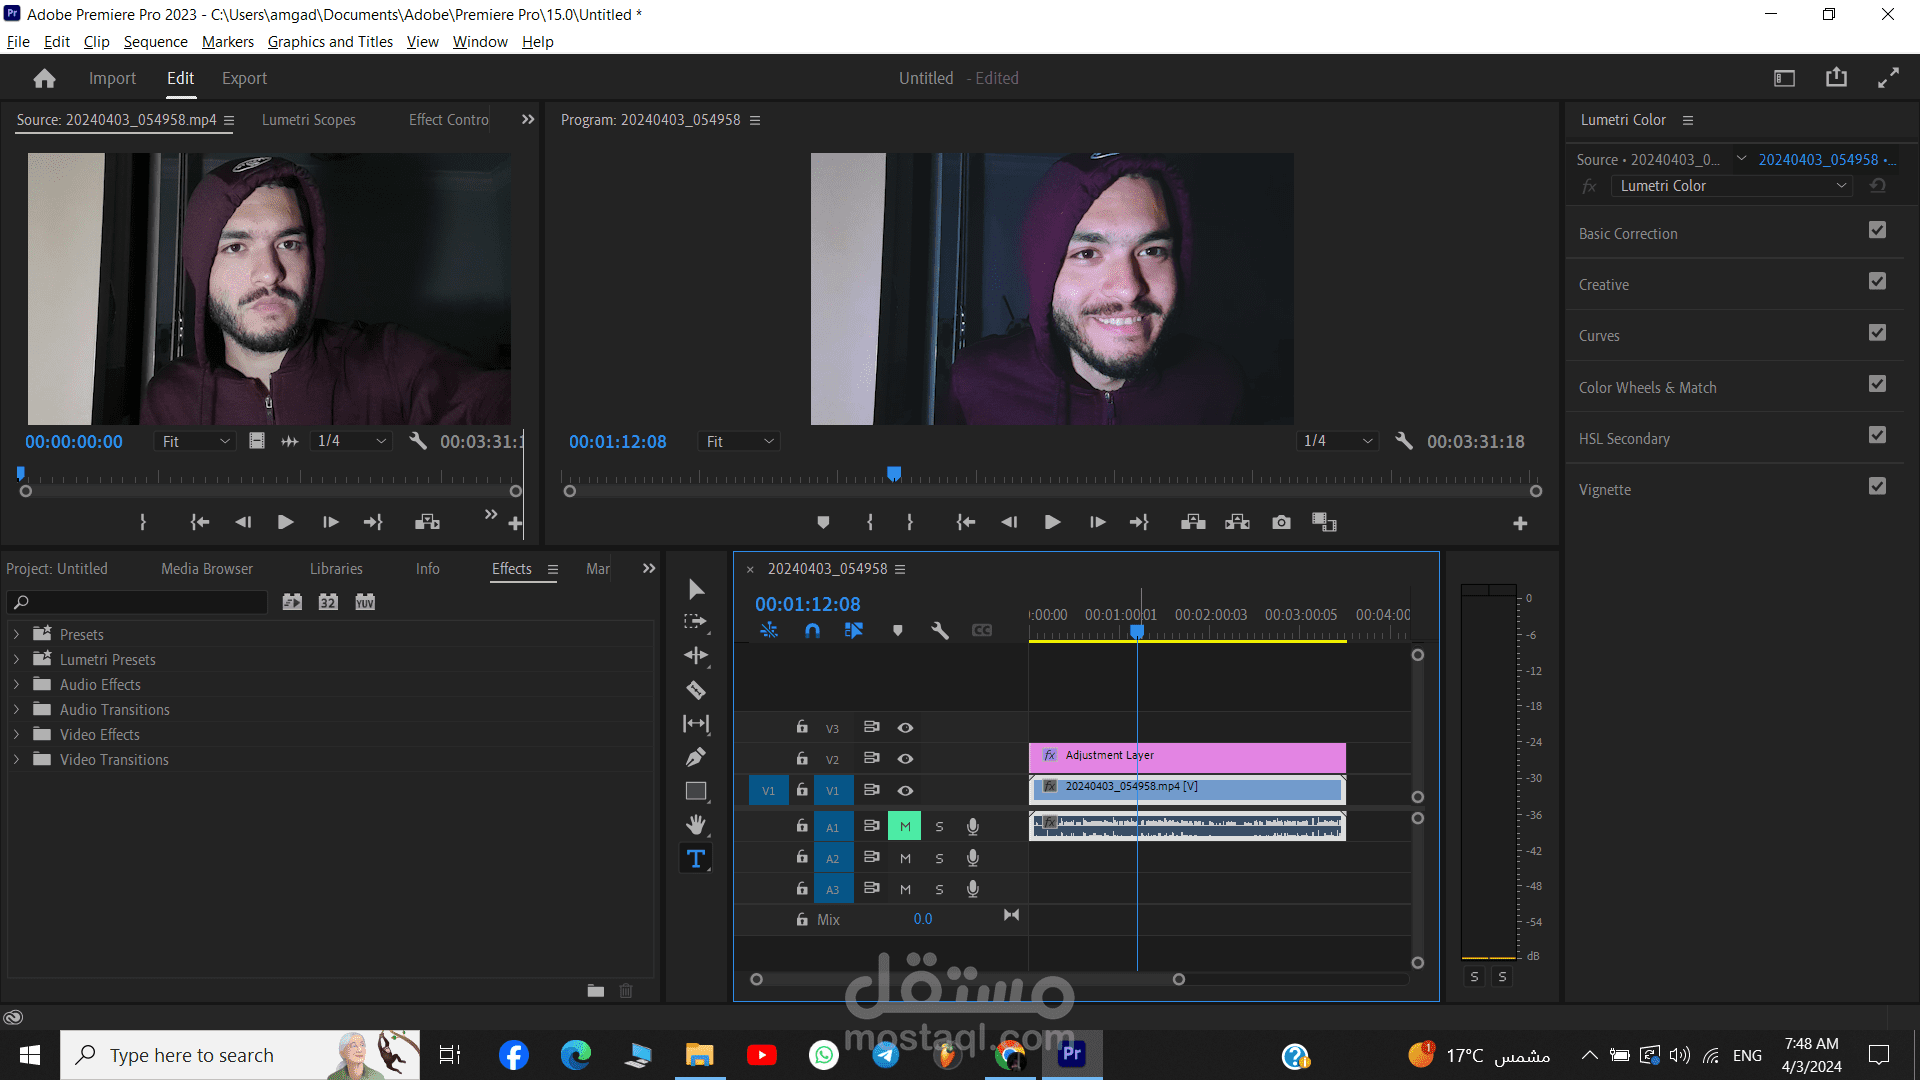Select the Adjustment Layer clip
The height and width of the screenshot is (1080, 1920).
pyautogui.click(x=1187, y=756)
